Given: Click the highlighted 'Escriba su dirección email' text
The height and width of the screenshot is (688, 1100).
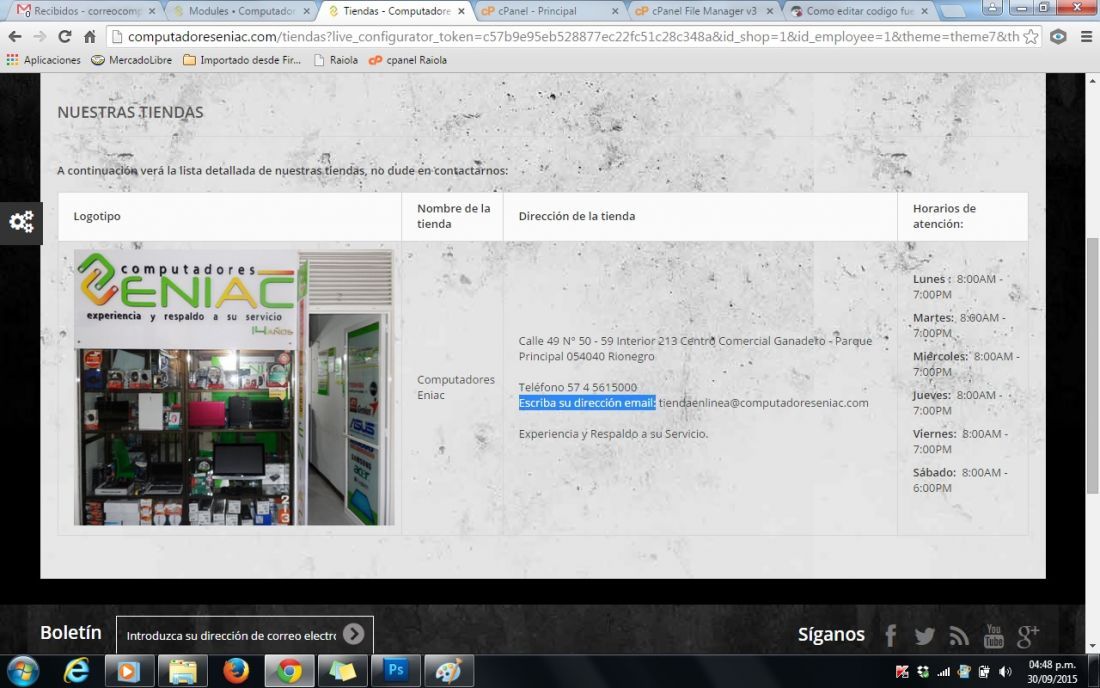Looking at the screenshot, I should click(587, 403).
